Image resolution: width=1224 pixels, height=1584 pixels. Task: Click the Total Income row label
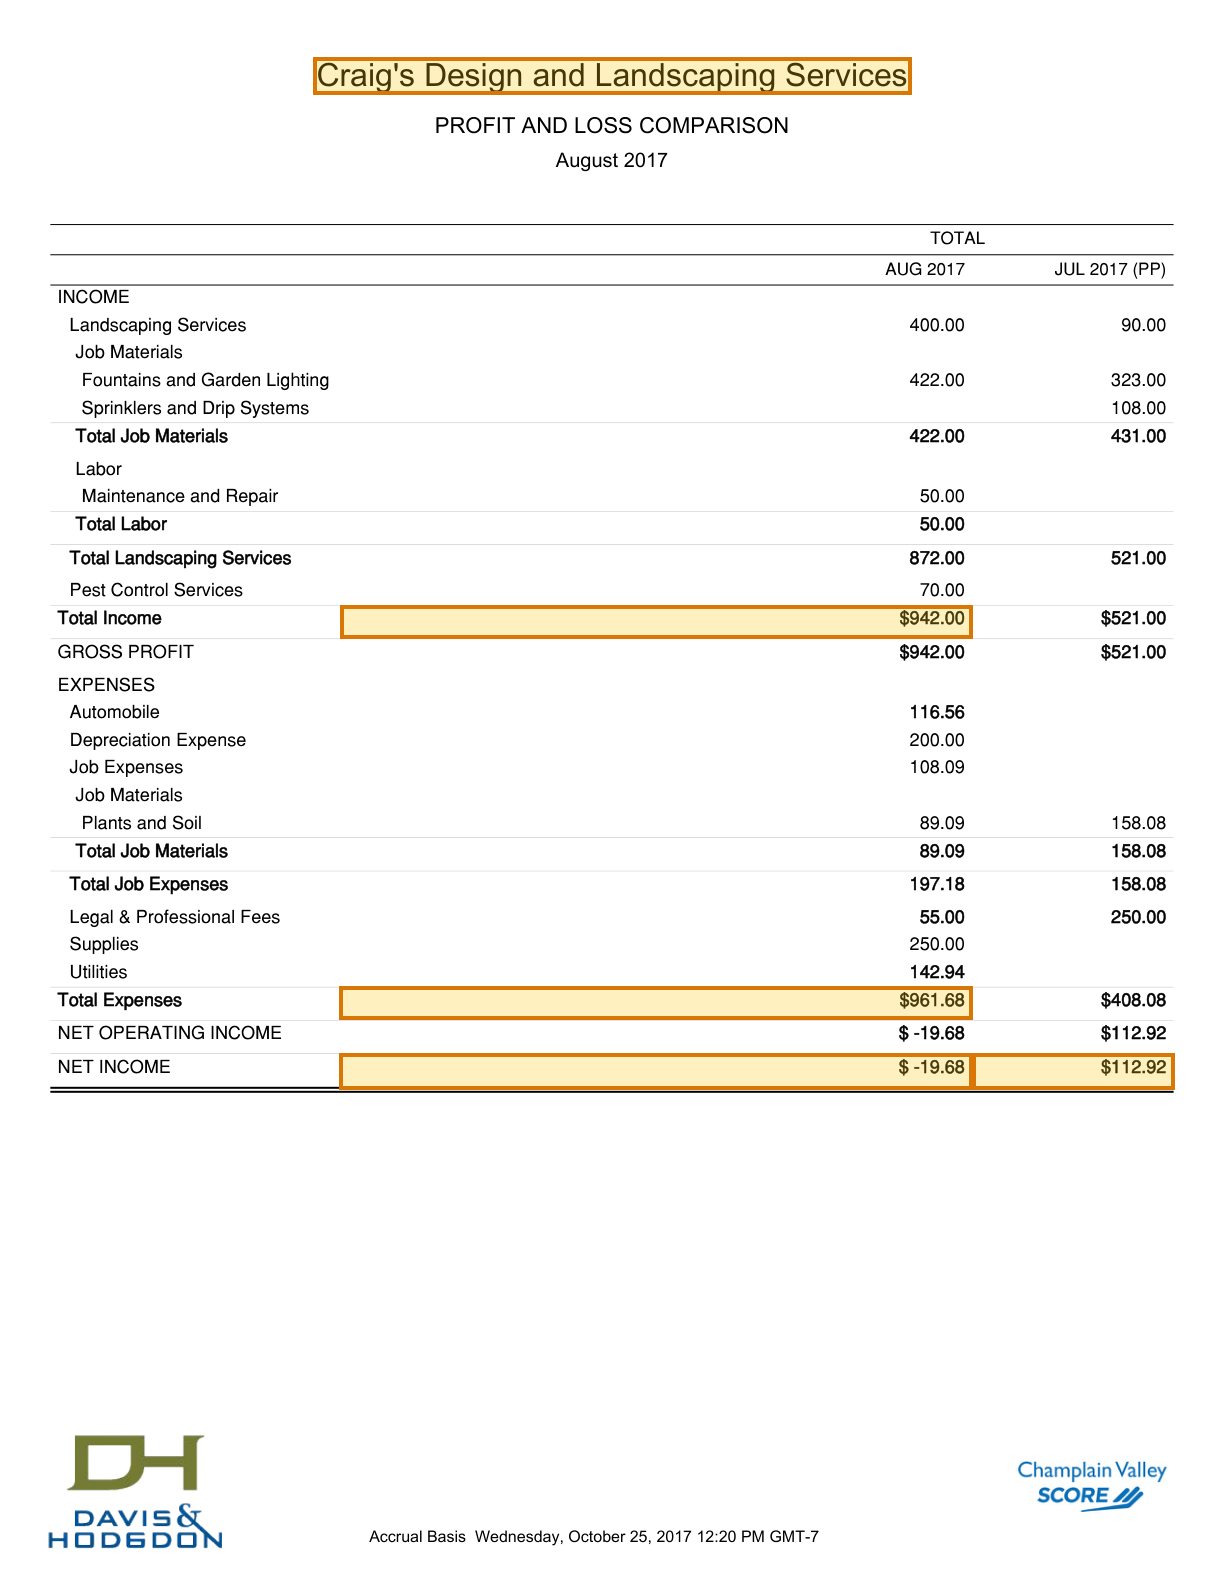pyautogui.click(x=109, y=618)
